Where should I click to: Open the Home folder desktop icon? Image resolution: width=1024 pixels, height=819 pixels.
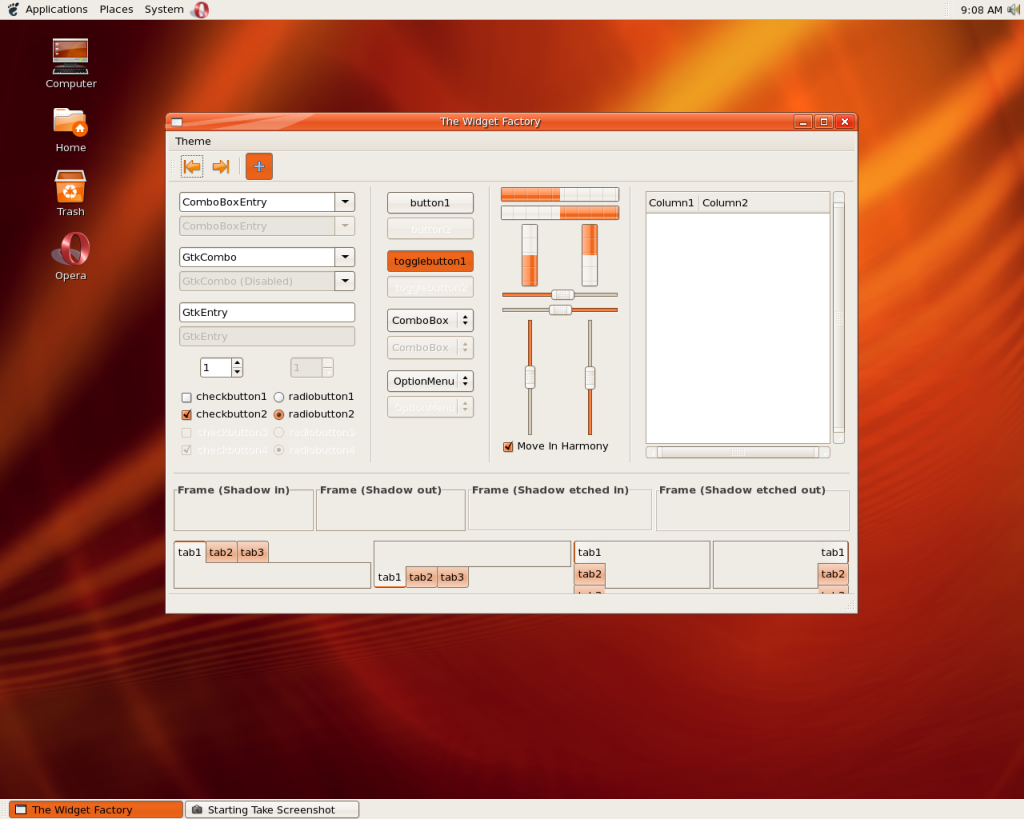pos(71,122)
